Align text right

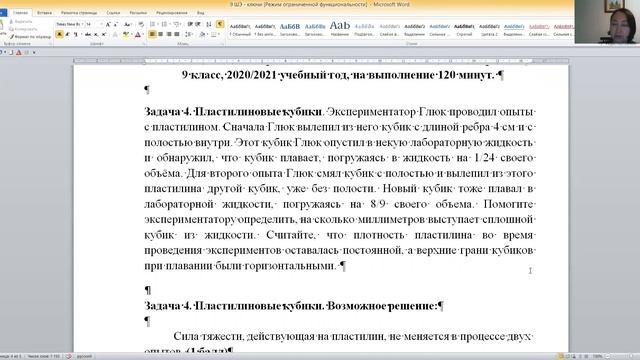point(169,35)
